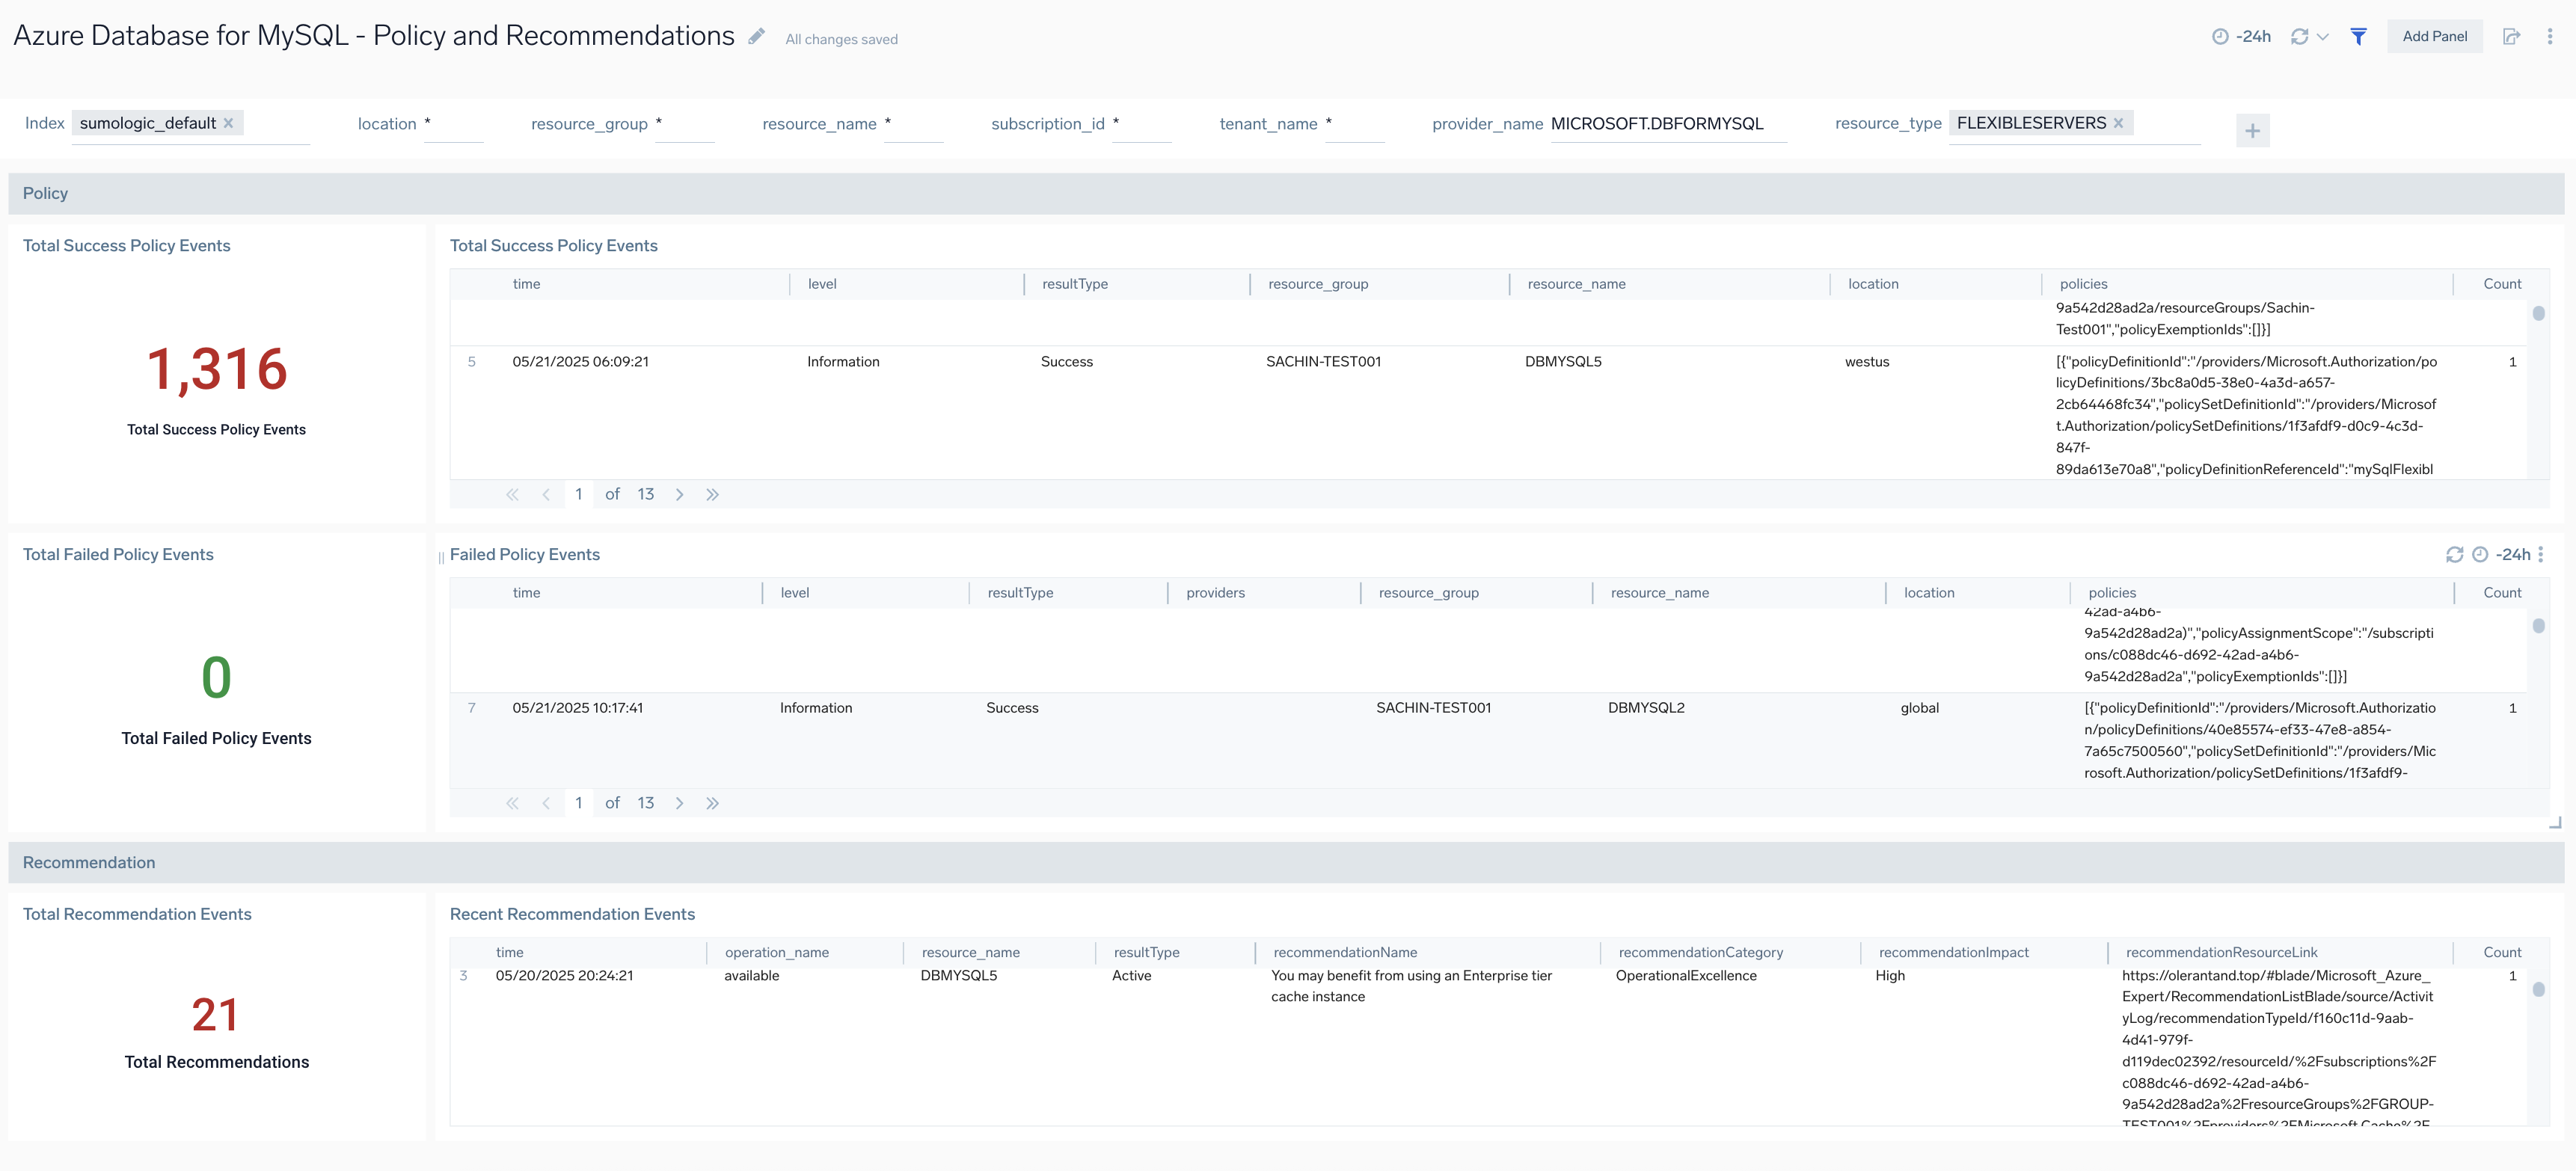Viewport: 2576px width, 1171px height.
Task: Click the 21 total recommendations value
Action: click(215, 1016)
